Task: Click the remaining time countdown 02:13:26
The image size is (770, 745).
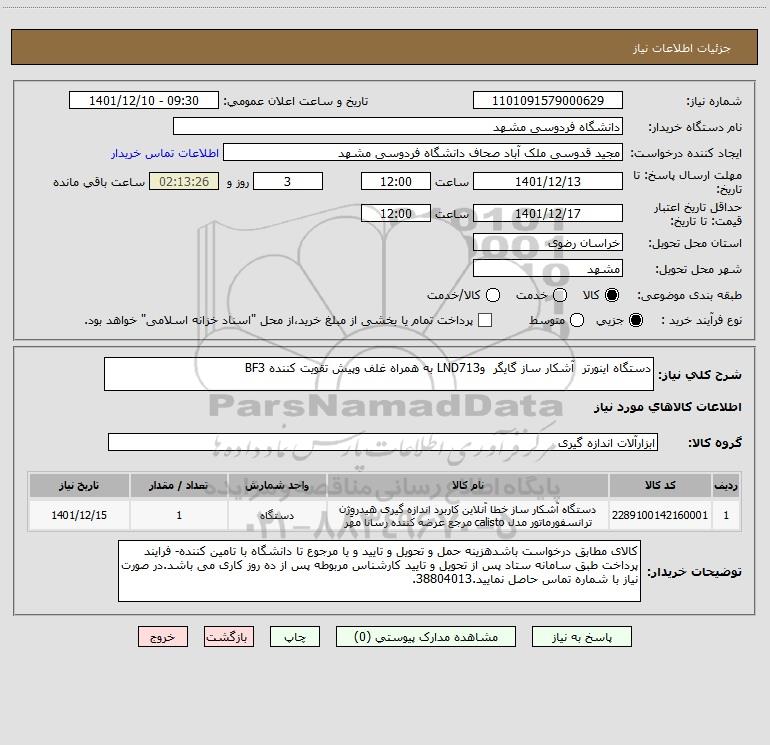Action: (x=184, y=181)
